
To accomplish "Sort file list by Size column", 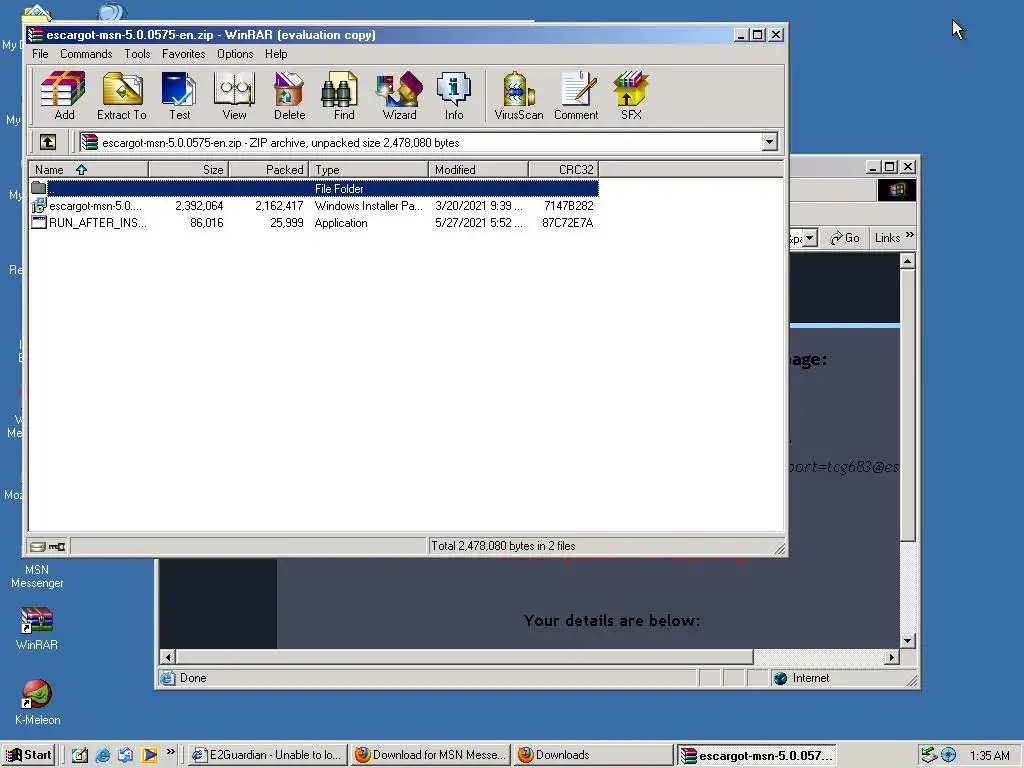I will [x=188, y=169].
